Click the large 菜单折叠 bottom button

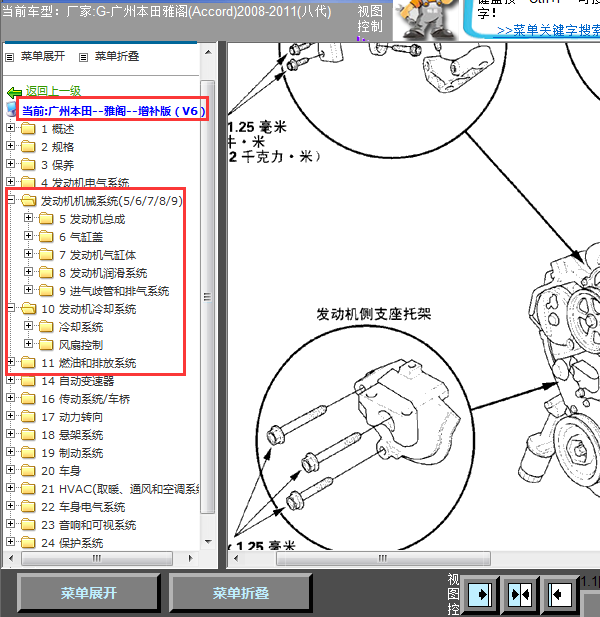click(x=240, y=593)
